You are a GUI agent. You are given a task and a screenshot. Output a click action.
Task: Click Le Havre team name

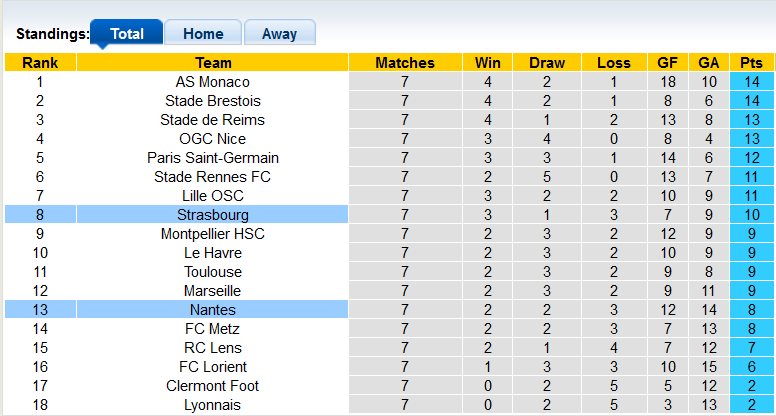click(x=213, y=253)
